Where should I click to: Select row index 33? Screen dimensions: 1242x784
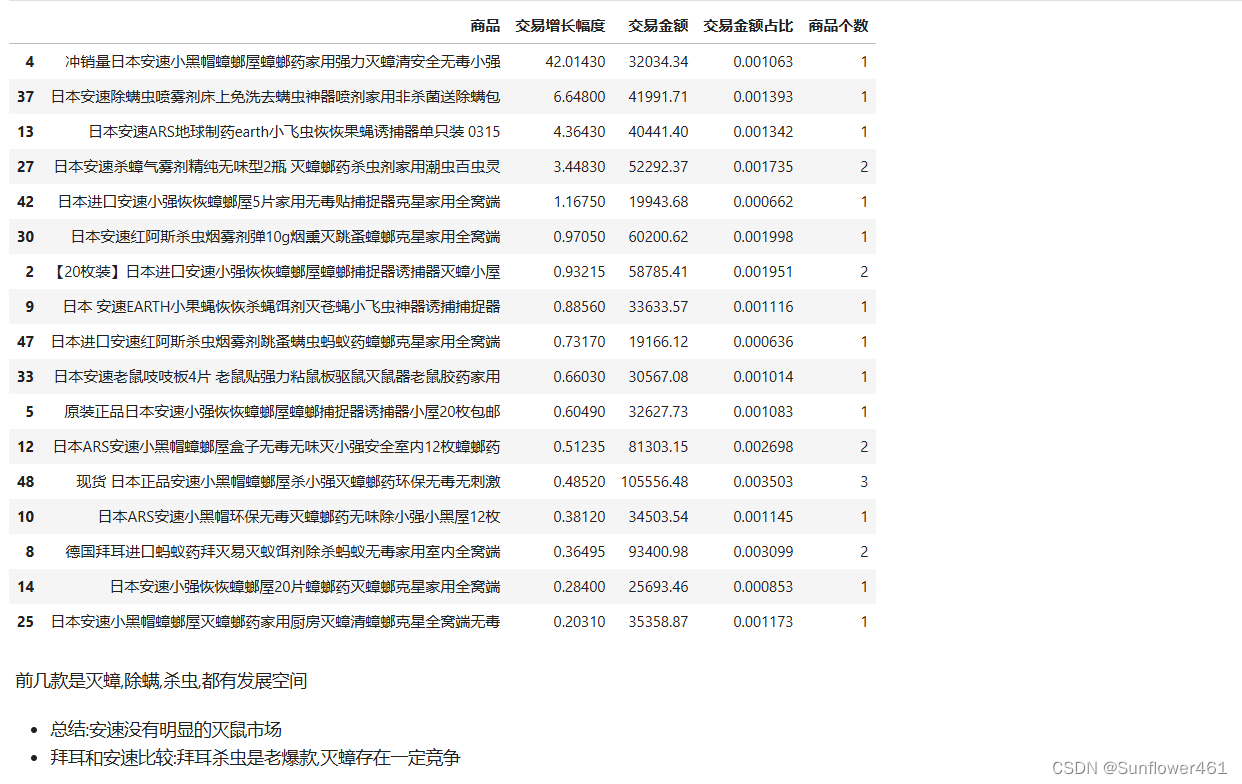coord(26,377)
